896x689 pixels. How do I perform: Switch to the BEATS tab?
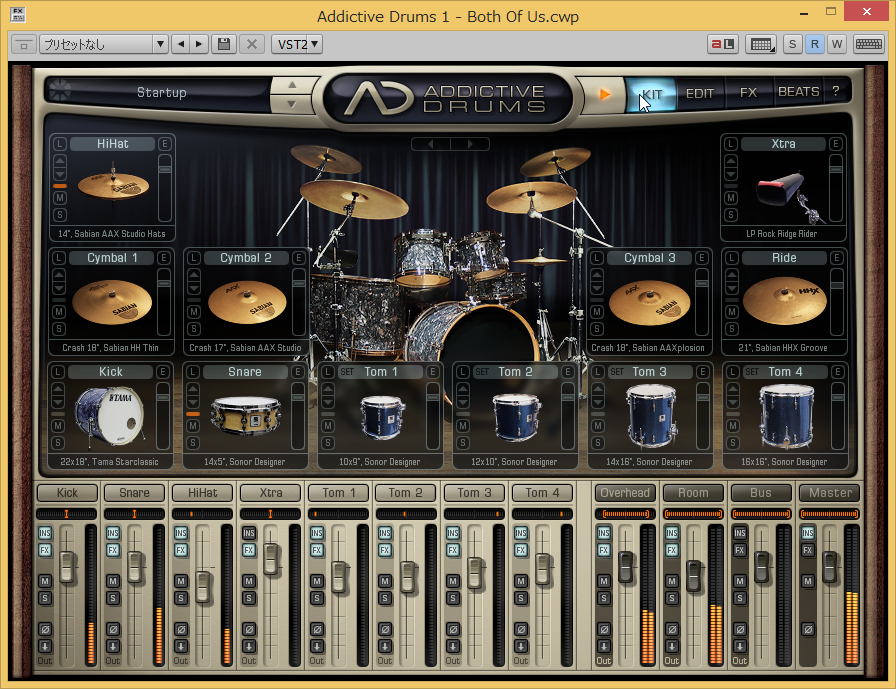click(x=798, y=92)
